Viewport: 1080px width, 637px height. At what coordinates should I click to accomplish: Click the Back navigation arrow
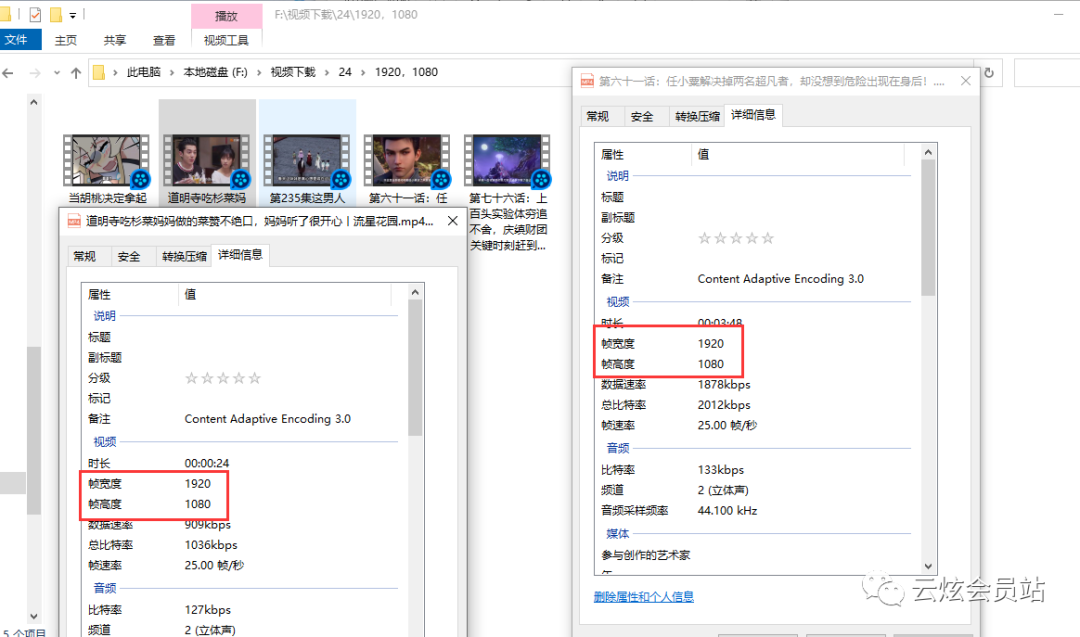coord(8,72)
